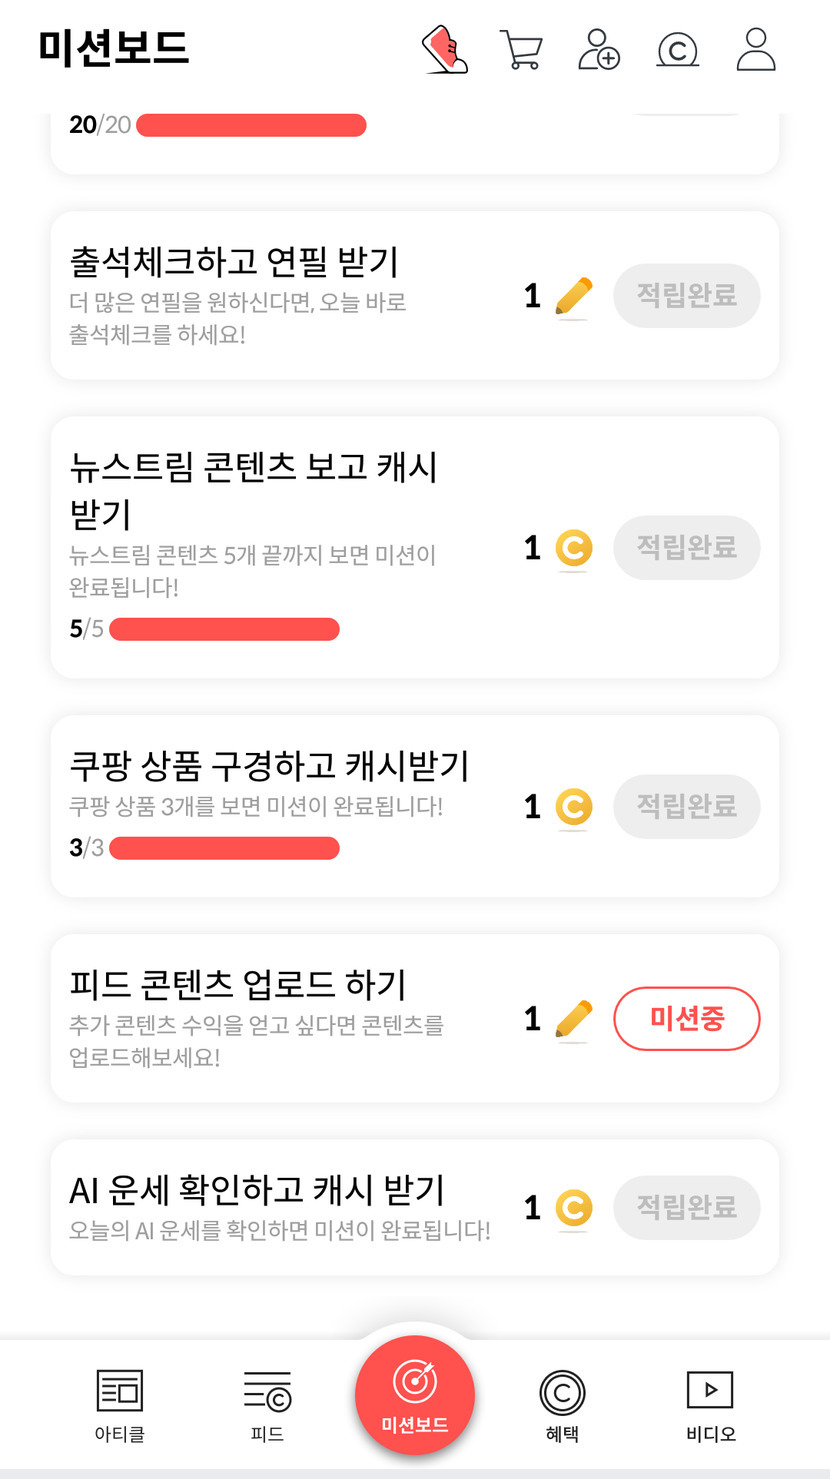Switch to the 피드 tab
This screenshot has width=830, height=1479.
267,1405
